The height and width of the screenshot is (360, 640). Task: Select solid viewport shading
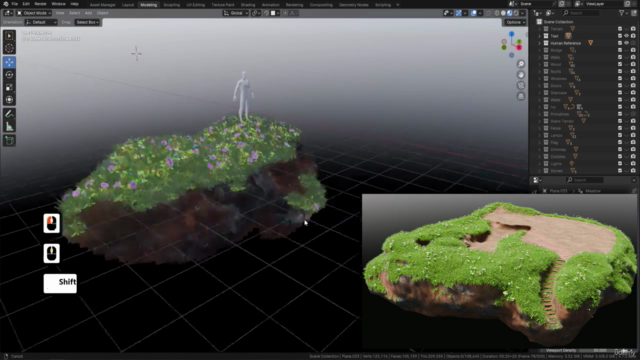[x=503, y=13]
